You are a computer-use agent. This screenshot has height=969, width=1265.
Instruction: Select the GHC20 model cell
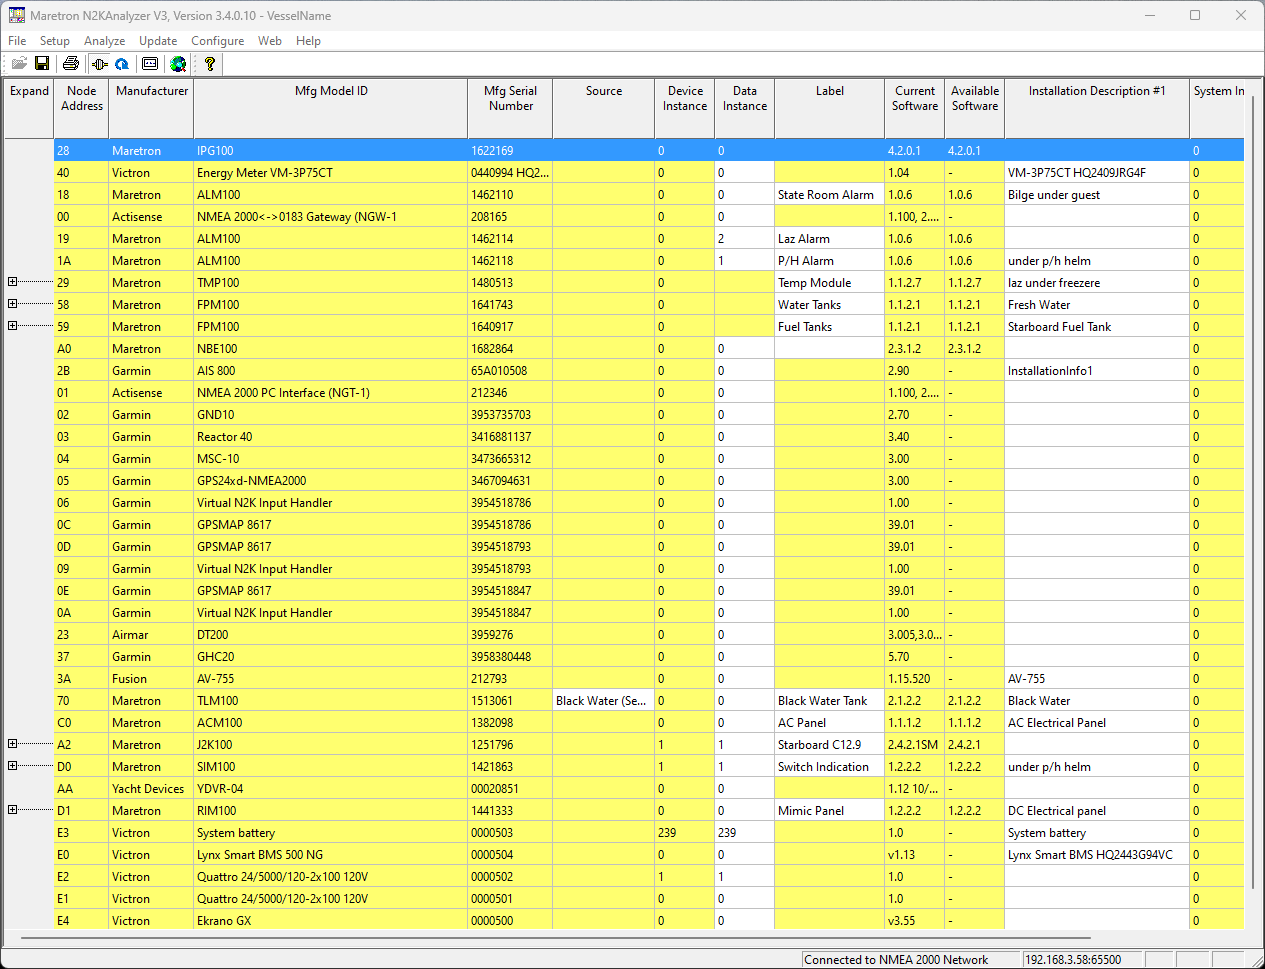(x=331, y=657)
